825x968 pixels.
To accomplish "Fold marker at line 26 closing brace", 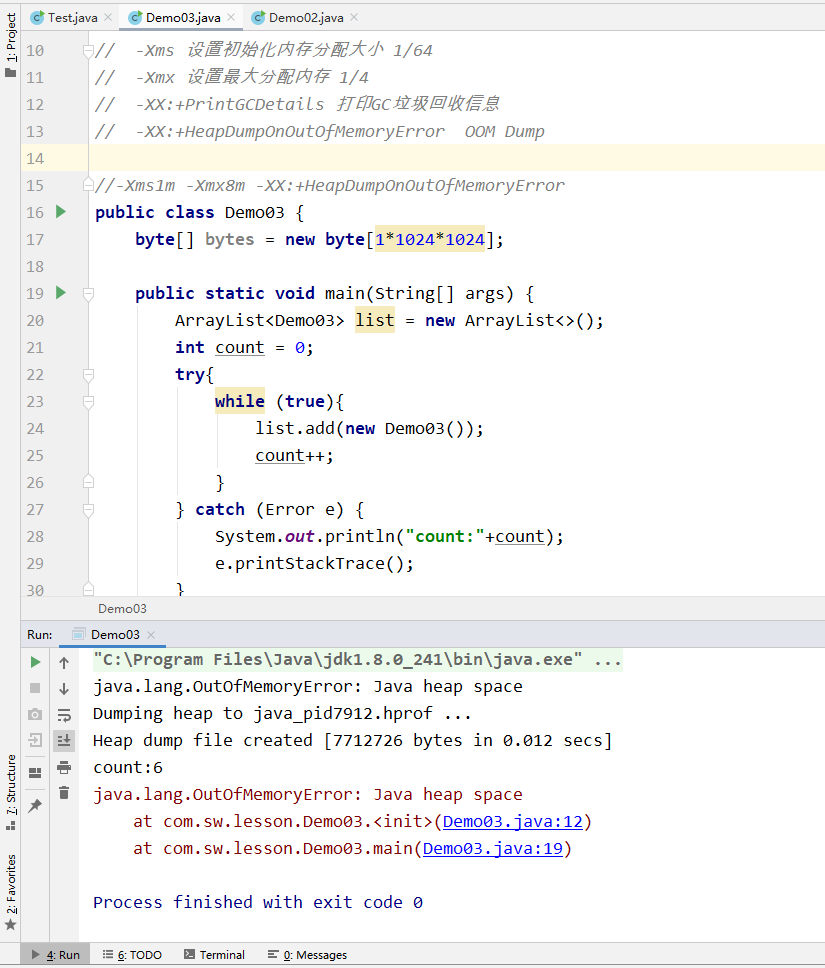I will (88, 482).
